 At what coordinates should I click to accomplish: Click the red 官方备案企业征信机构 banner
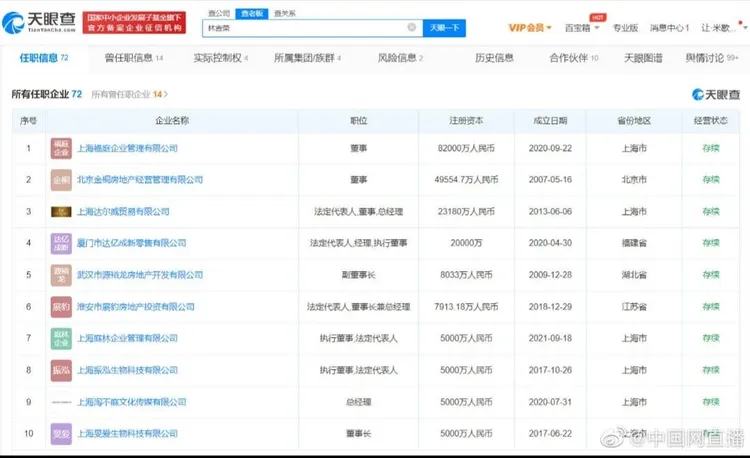pyautogui.click(x=134, y=22)
